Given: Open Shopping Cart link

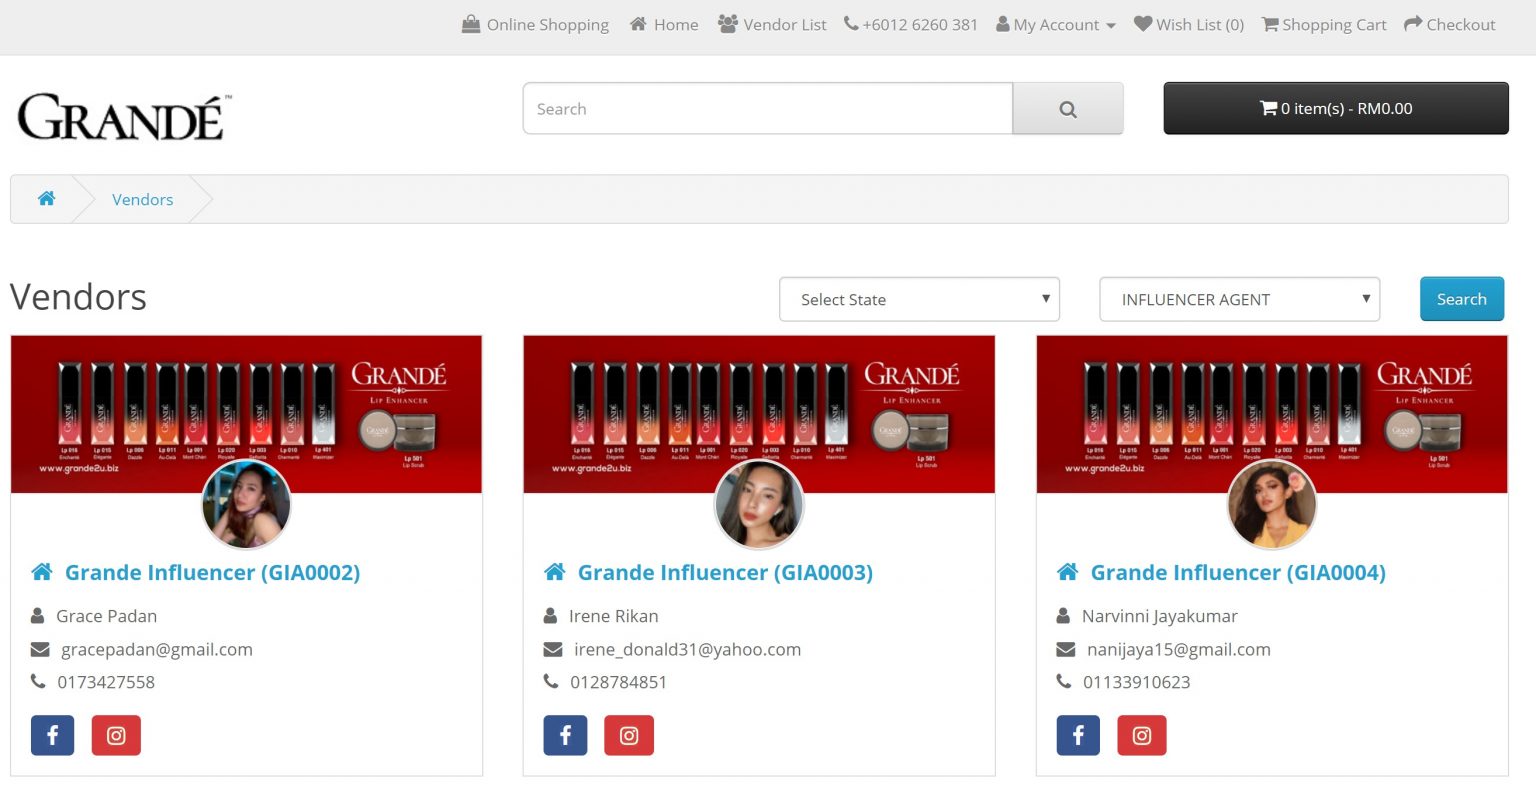Looking at the screenshot, I should [x=1324, y=25].
